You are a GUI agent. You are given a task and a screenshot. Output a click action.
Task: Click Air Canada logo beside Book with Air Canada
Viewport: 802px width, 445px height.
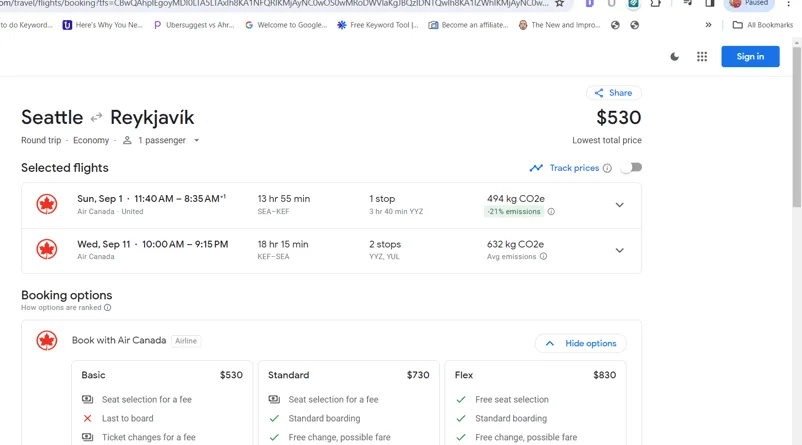pos(47,341)
